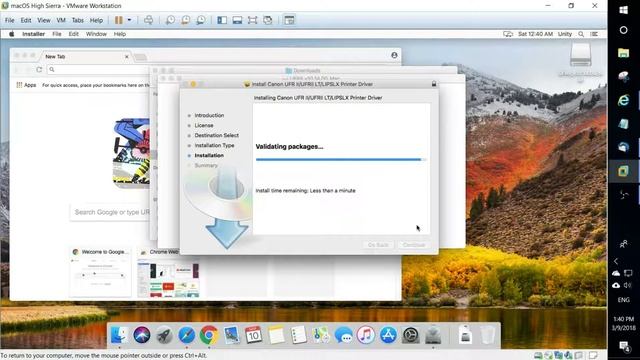Open iTunes from the Dock

click(366, 336)
